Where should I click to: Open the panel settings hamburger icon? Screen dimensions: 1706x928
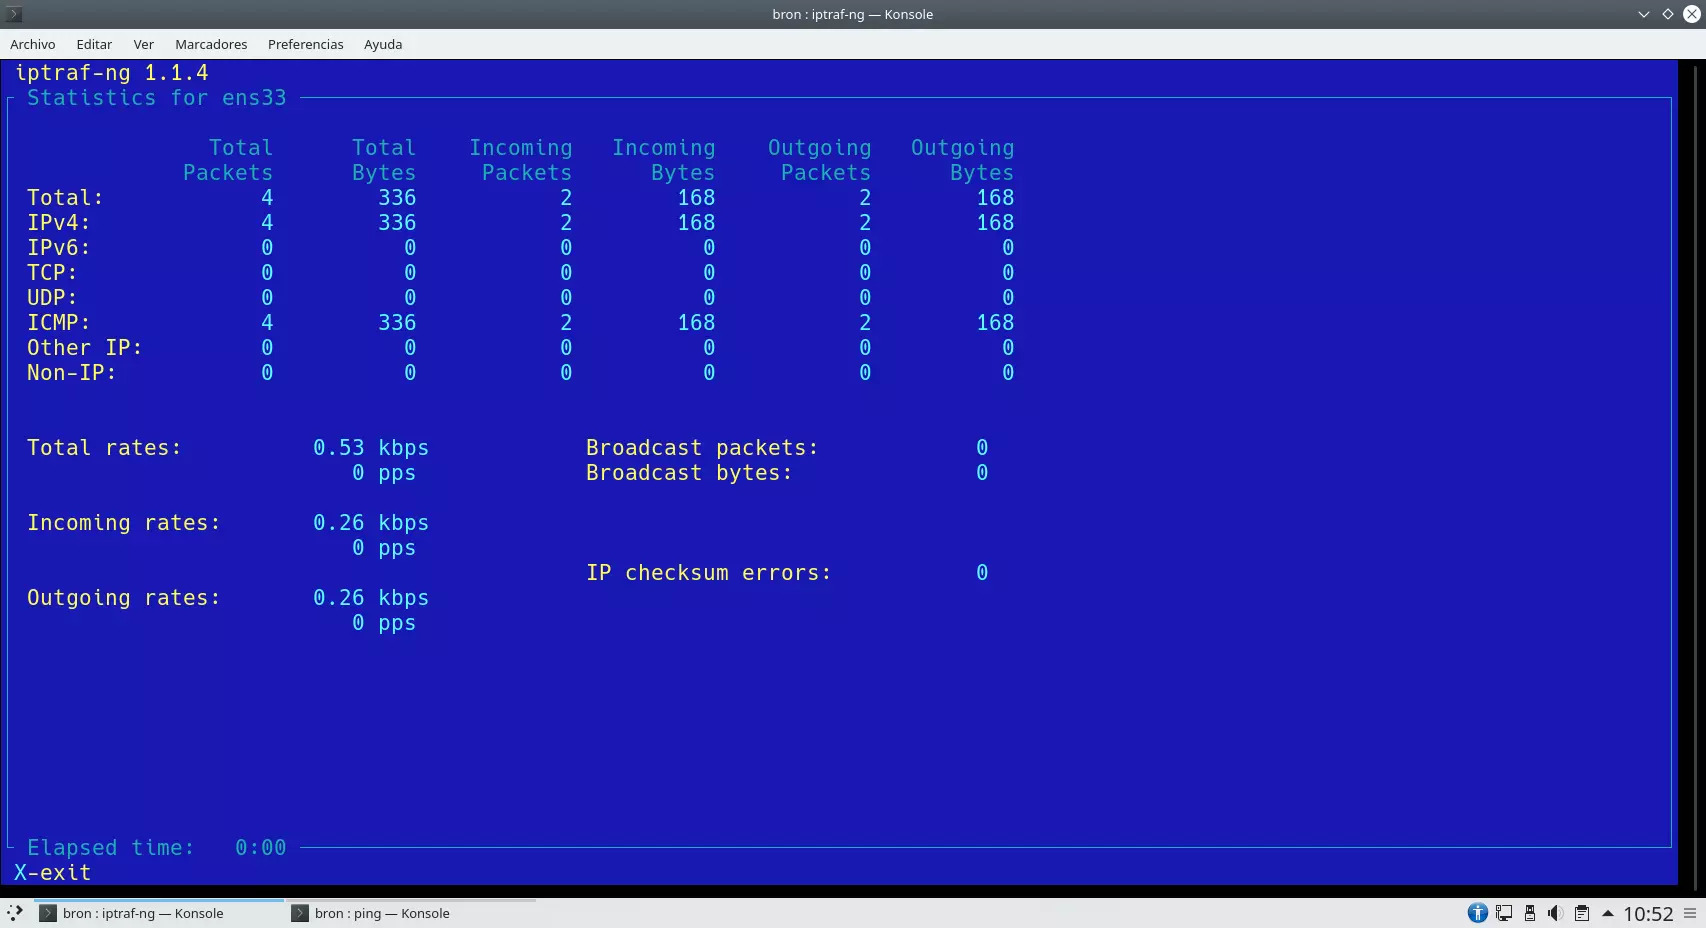pos(1690,913)
